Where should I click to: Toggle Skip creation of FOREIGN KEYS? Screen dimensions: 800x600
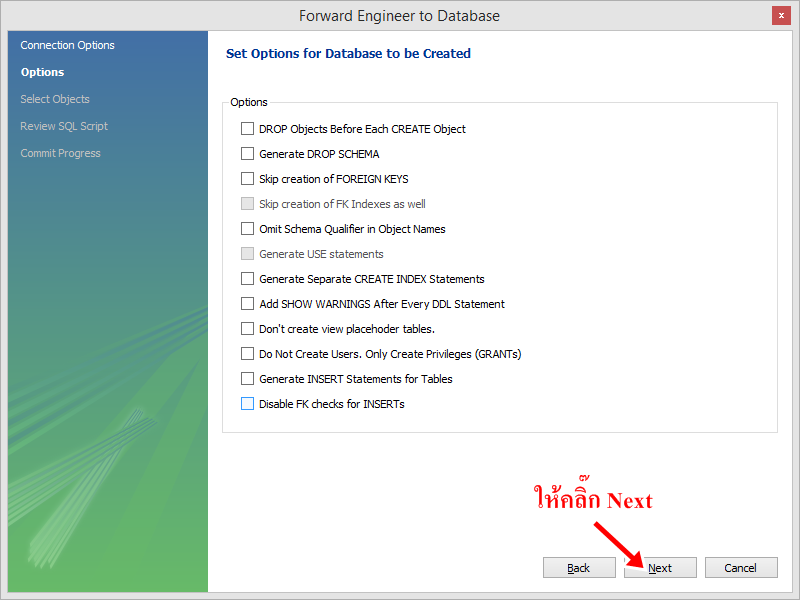pyautogui.click(x=247, y=179)
